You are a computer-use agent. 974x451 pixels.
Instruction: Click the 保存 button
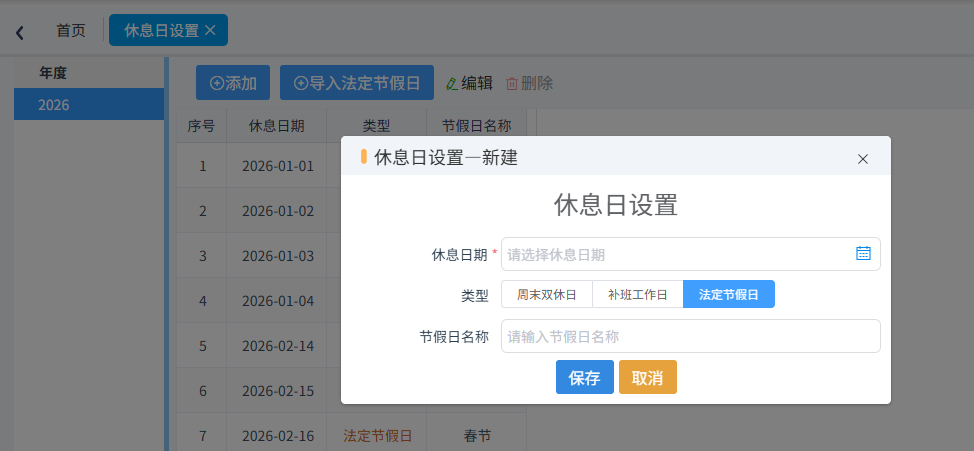coord(585,377)
